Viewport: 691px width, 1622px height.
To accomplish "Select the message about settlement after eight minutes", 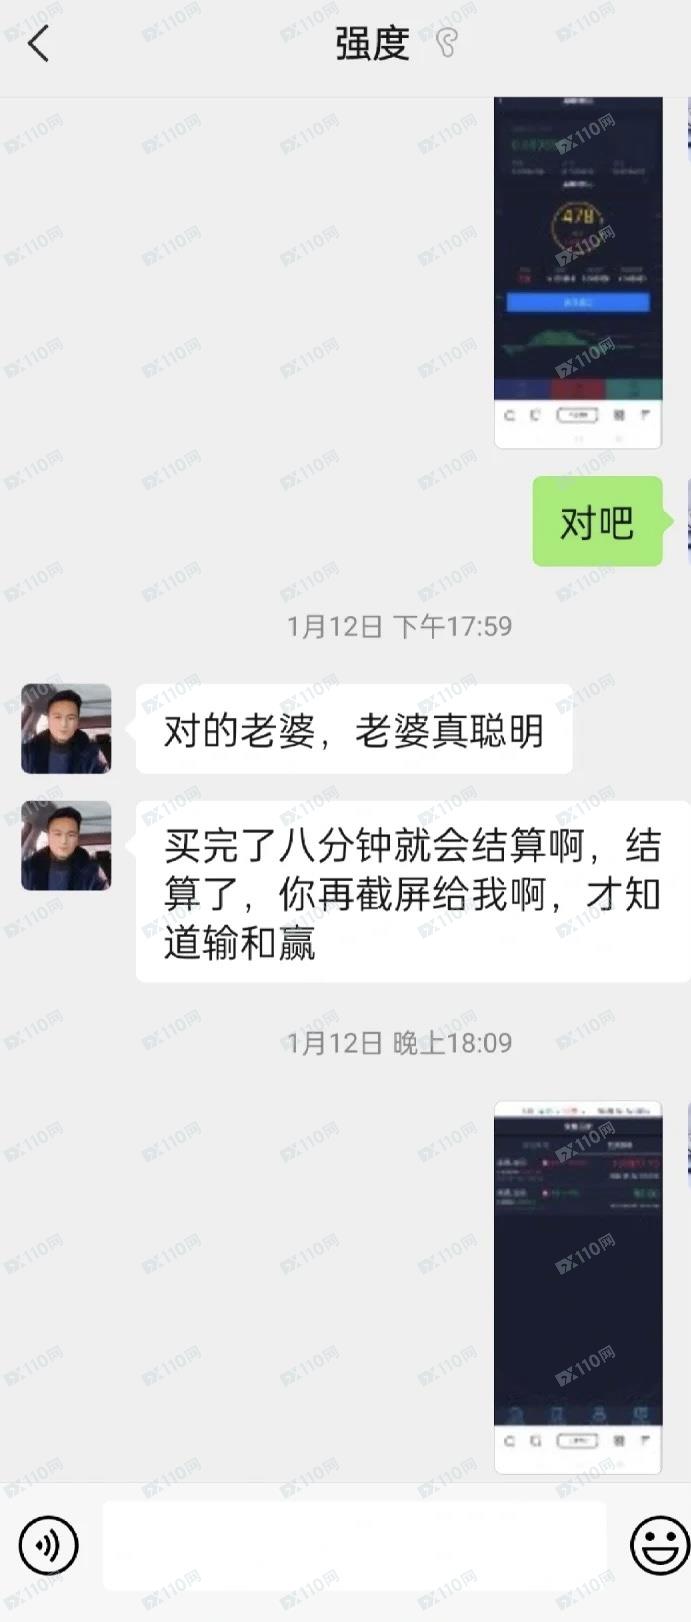I will 413,892.
